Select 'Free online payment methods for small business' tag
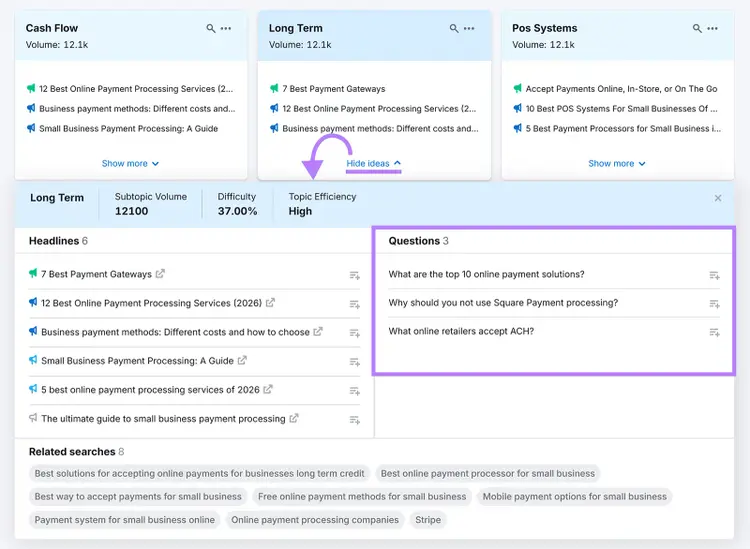The image size is (750, 549). 362,496
